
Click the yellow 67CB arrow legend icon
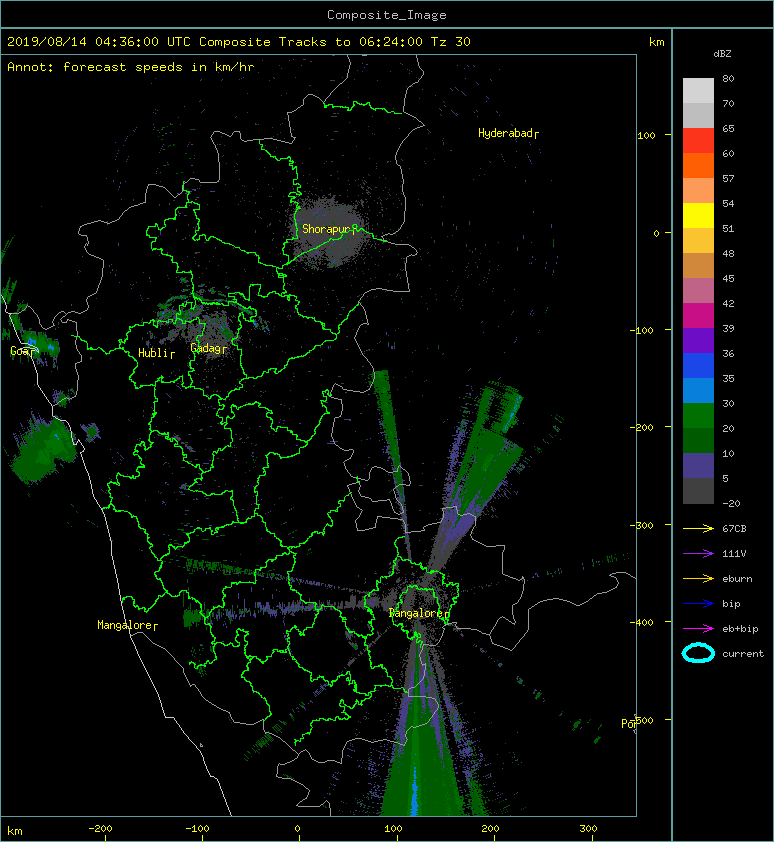(x=698, y=528)
